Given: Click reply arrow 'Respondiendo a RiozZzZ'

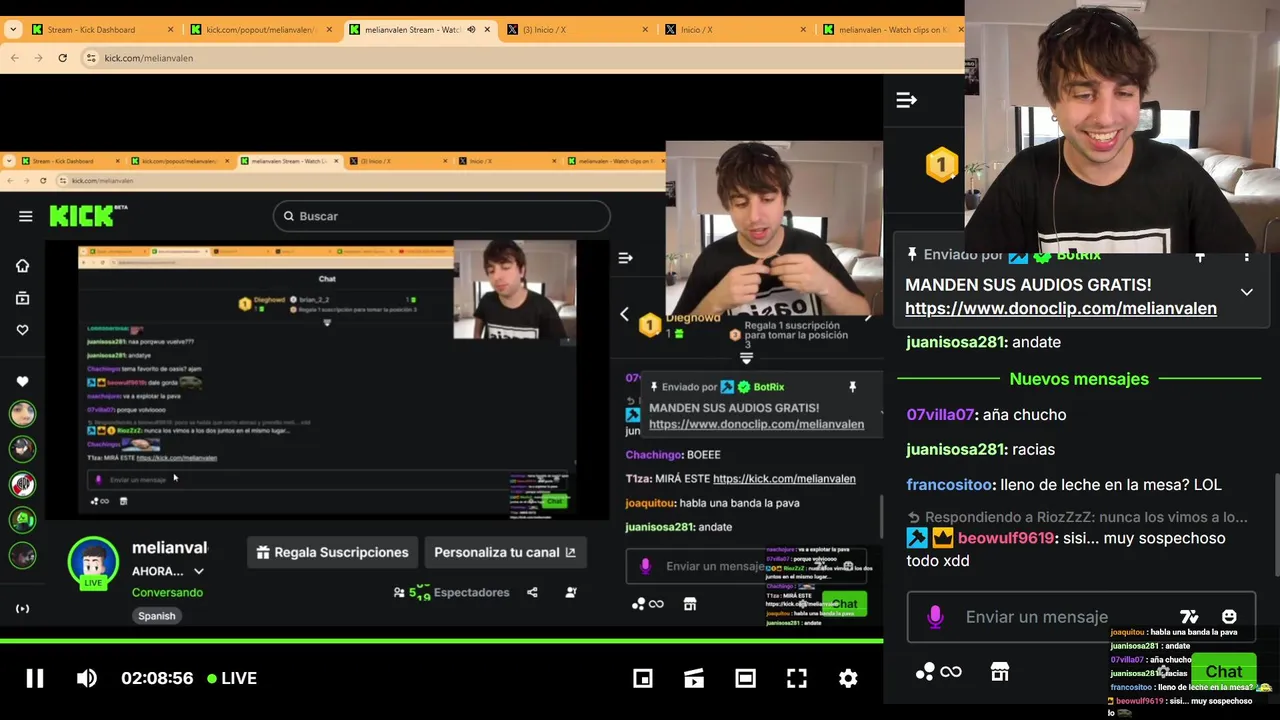Looking at the screenshot, I should click(x=913, y=517).
